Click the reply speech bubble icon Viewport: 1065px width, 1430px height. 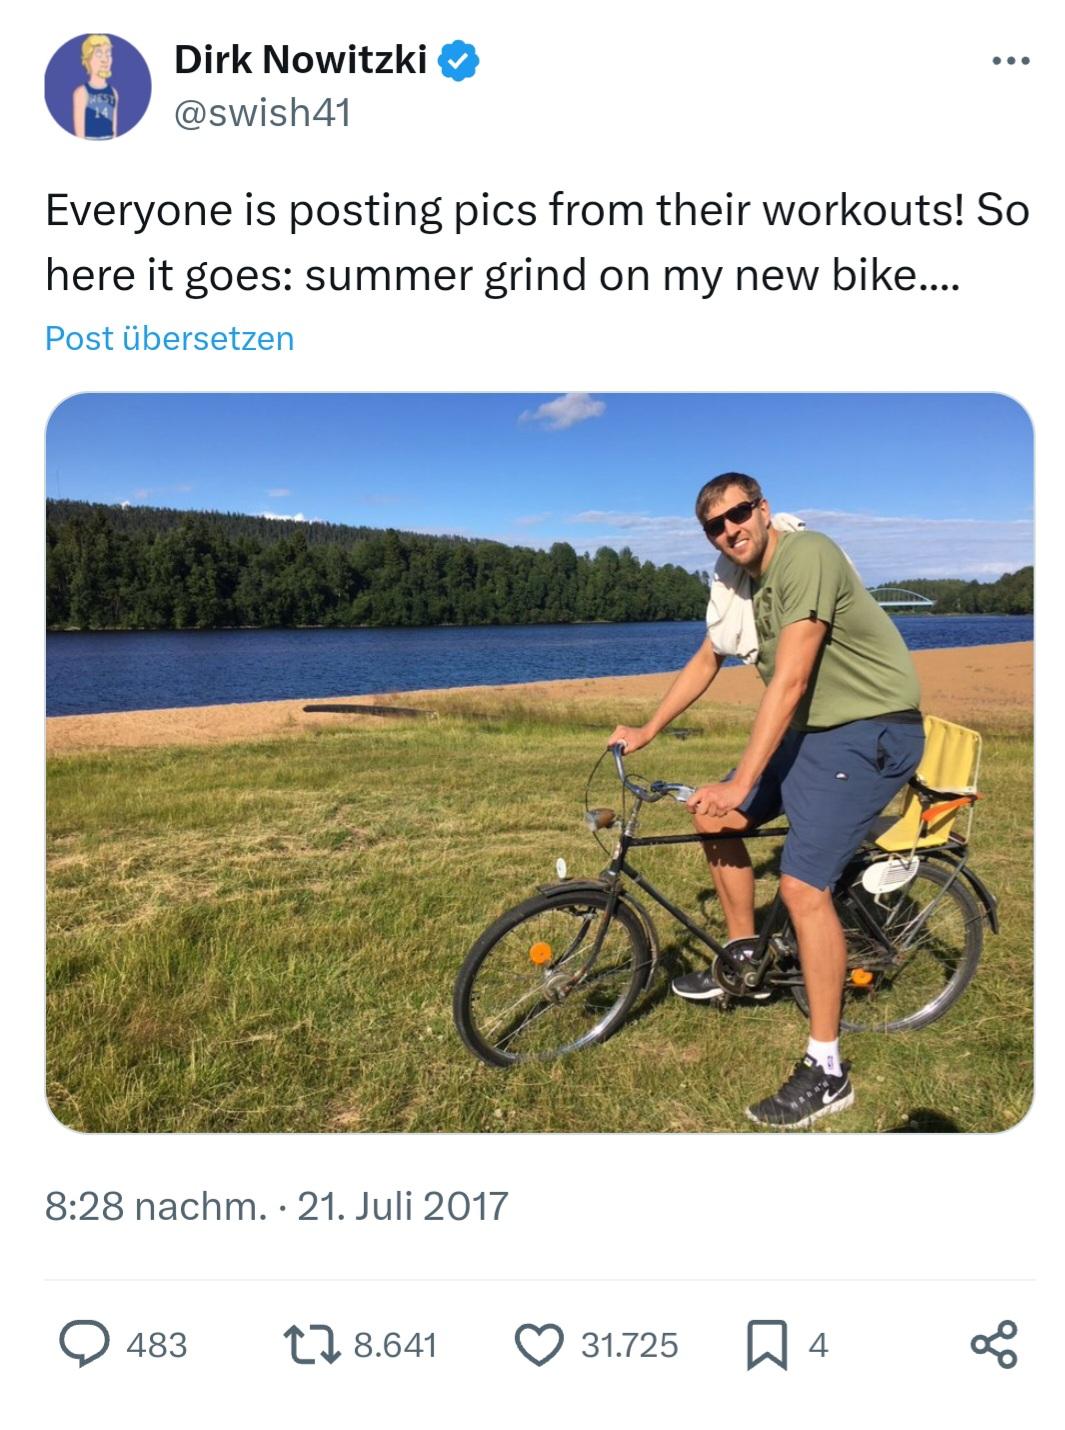85,1343
